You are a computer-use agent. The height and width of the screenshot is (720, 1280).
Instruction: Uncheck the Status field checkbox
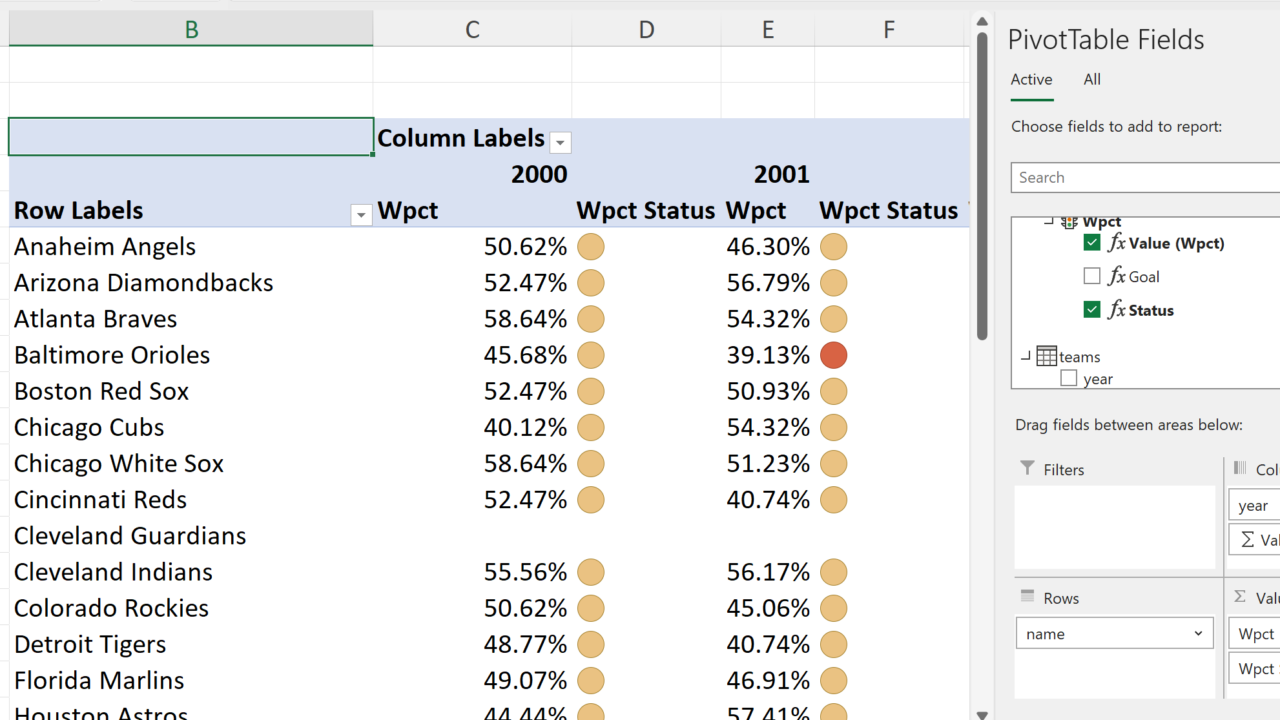1092,310
